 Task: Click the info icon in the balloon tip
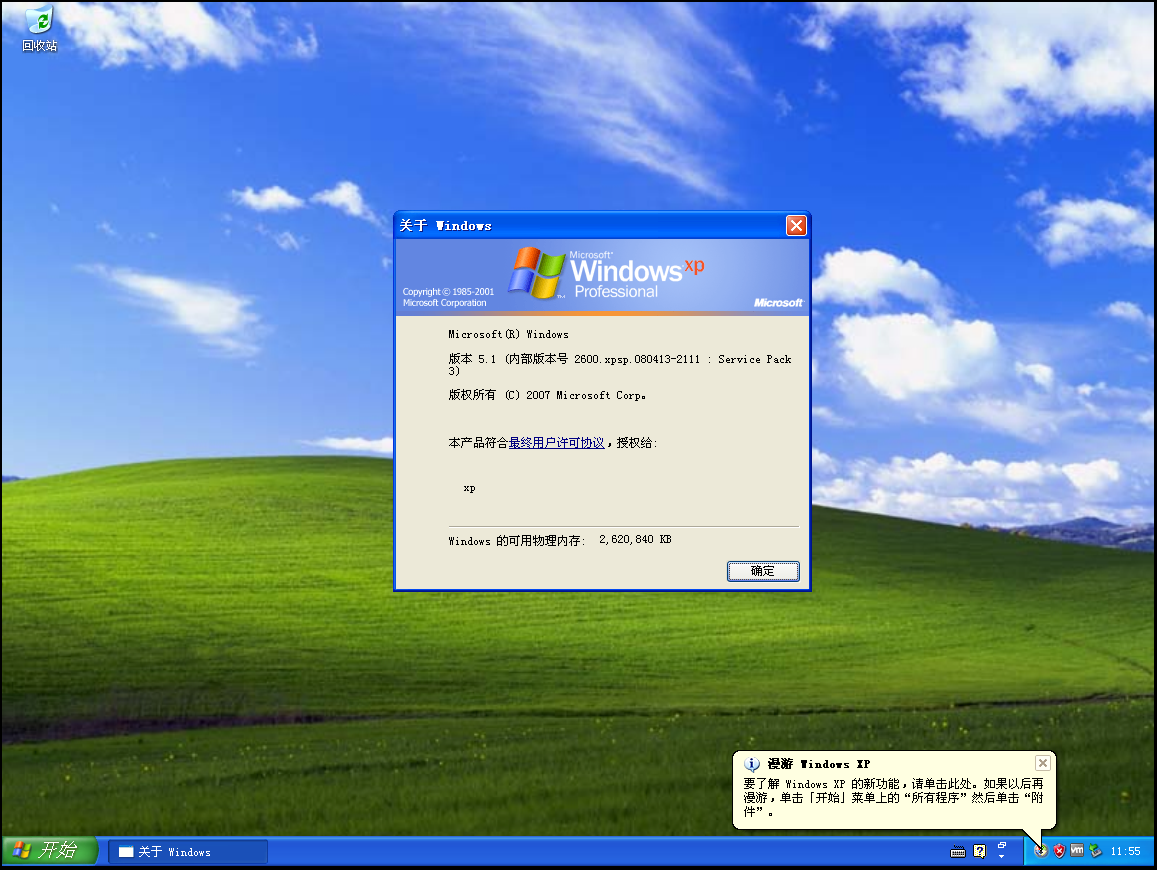[x=752, y=764]
